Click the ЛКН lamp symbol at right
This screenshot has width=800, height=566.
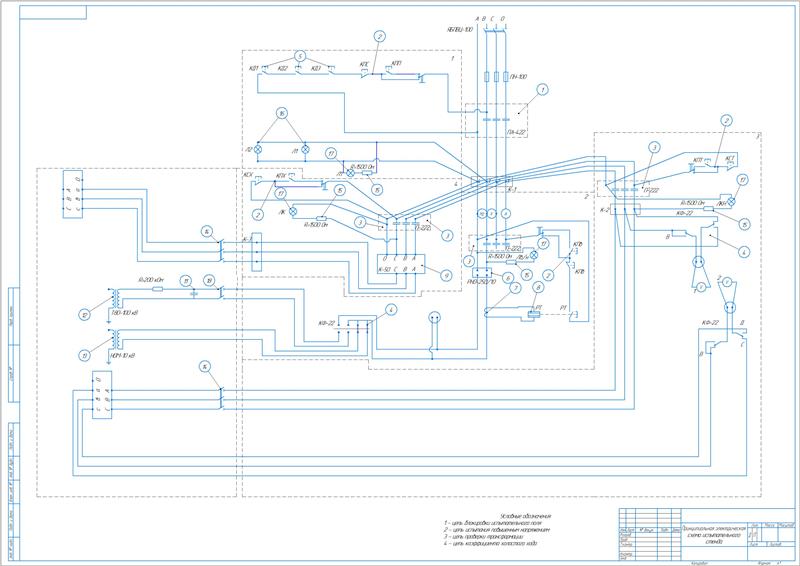click(731, 202)
